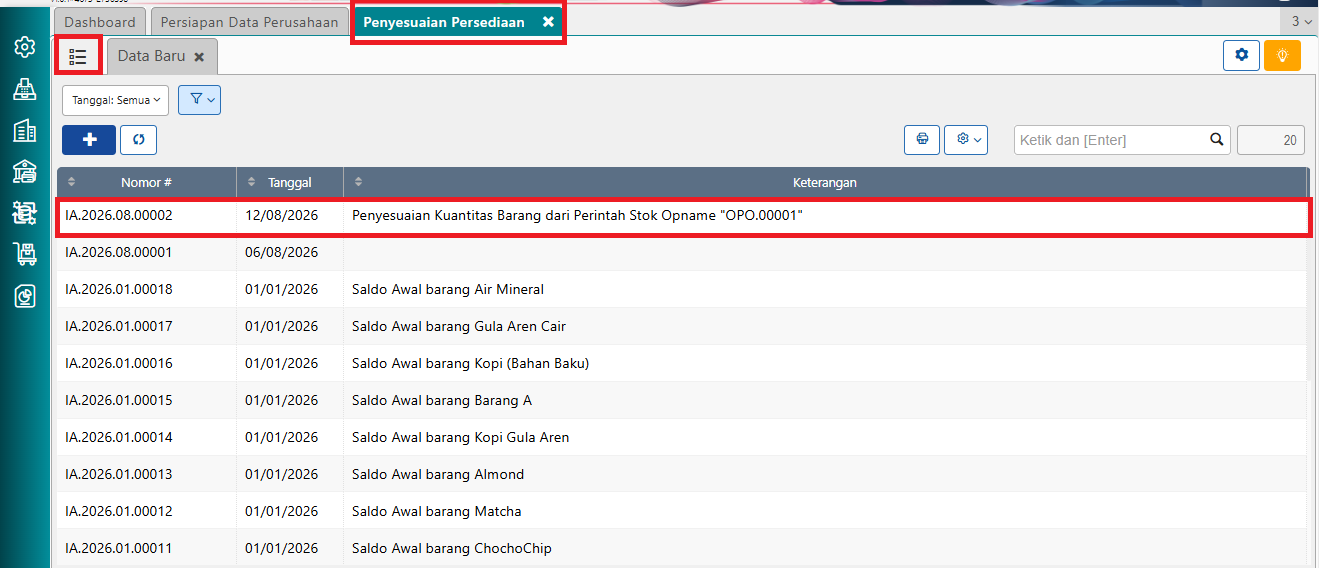Open the inventory flow icon in sidebar

pos(25,213)
